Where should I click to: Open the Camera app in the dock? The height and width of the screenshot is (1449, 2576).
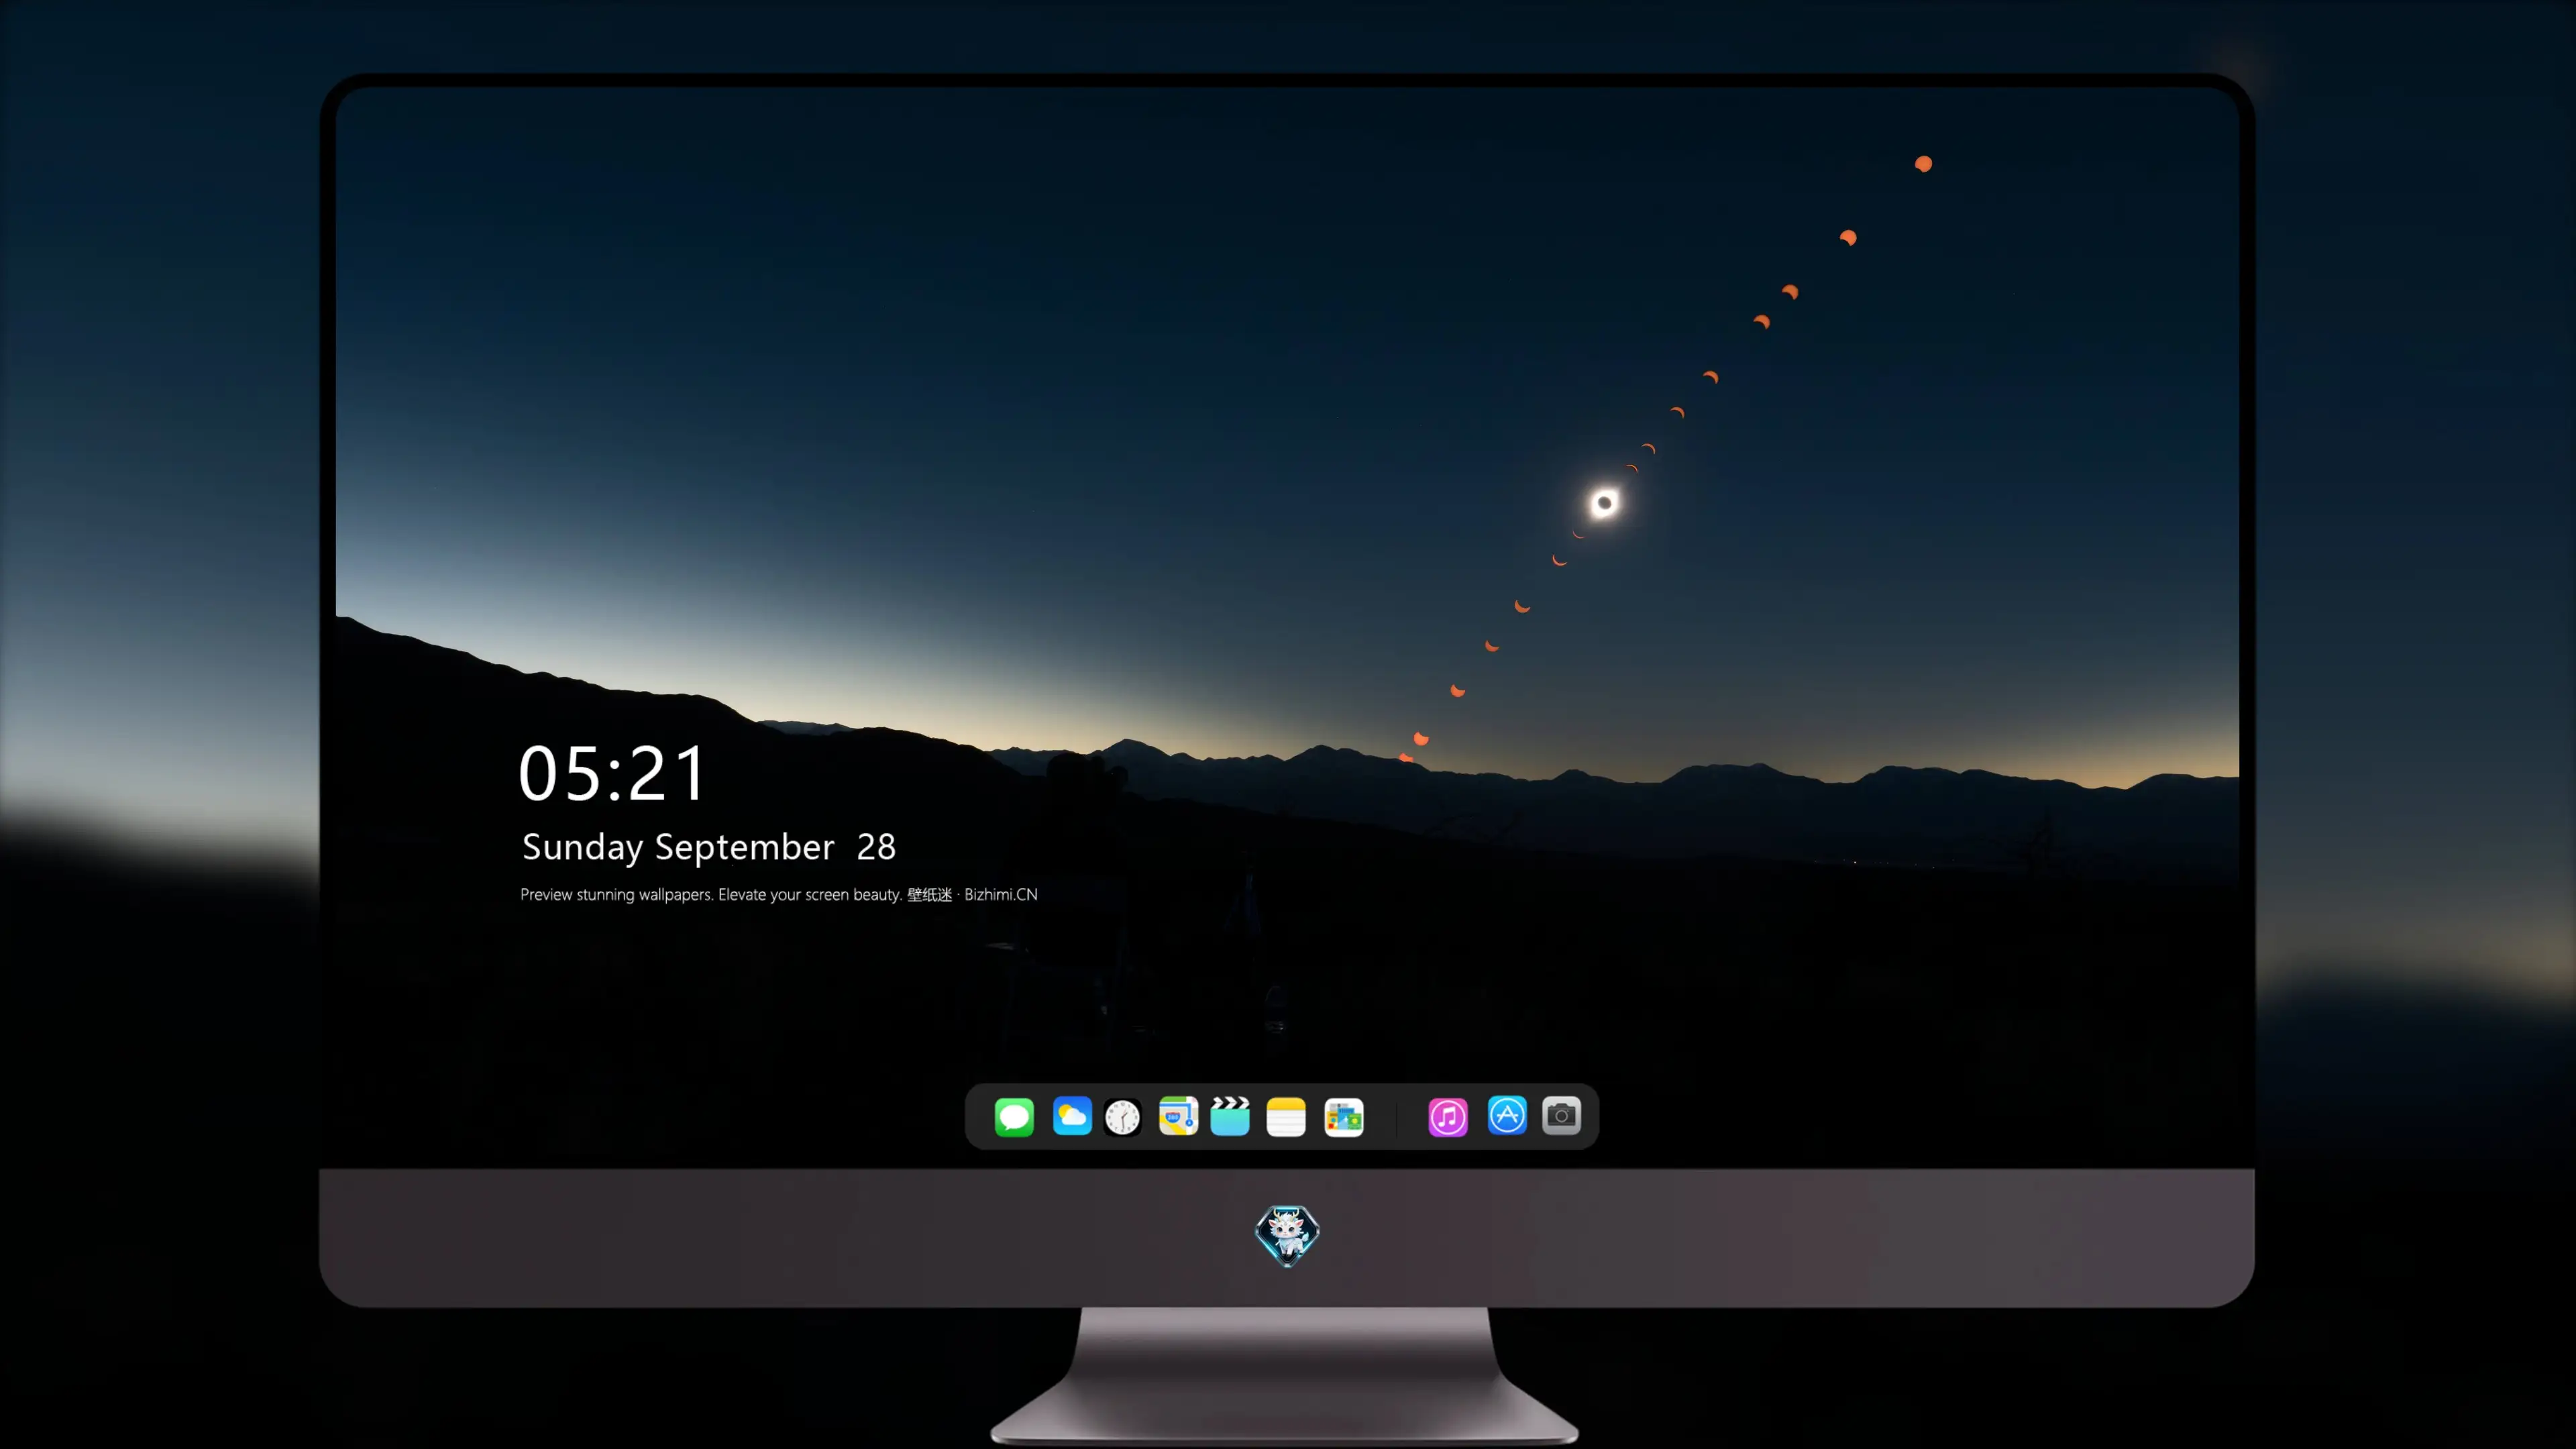point(1561,1116)
